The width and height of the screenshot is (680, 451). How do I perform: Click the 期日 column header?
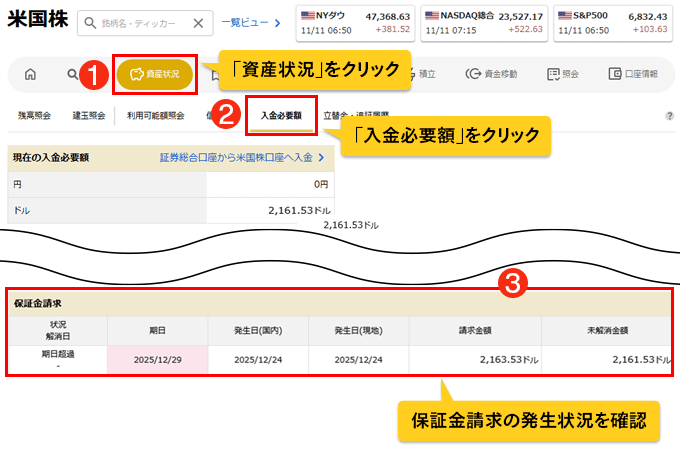click(x=157, y=330)
